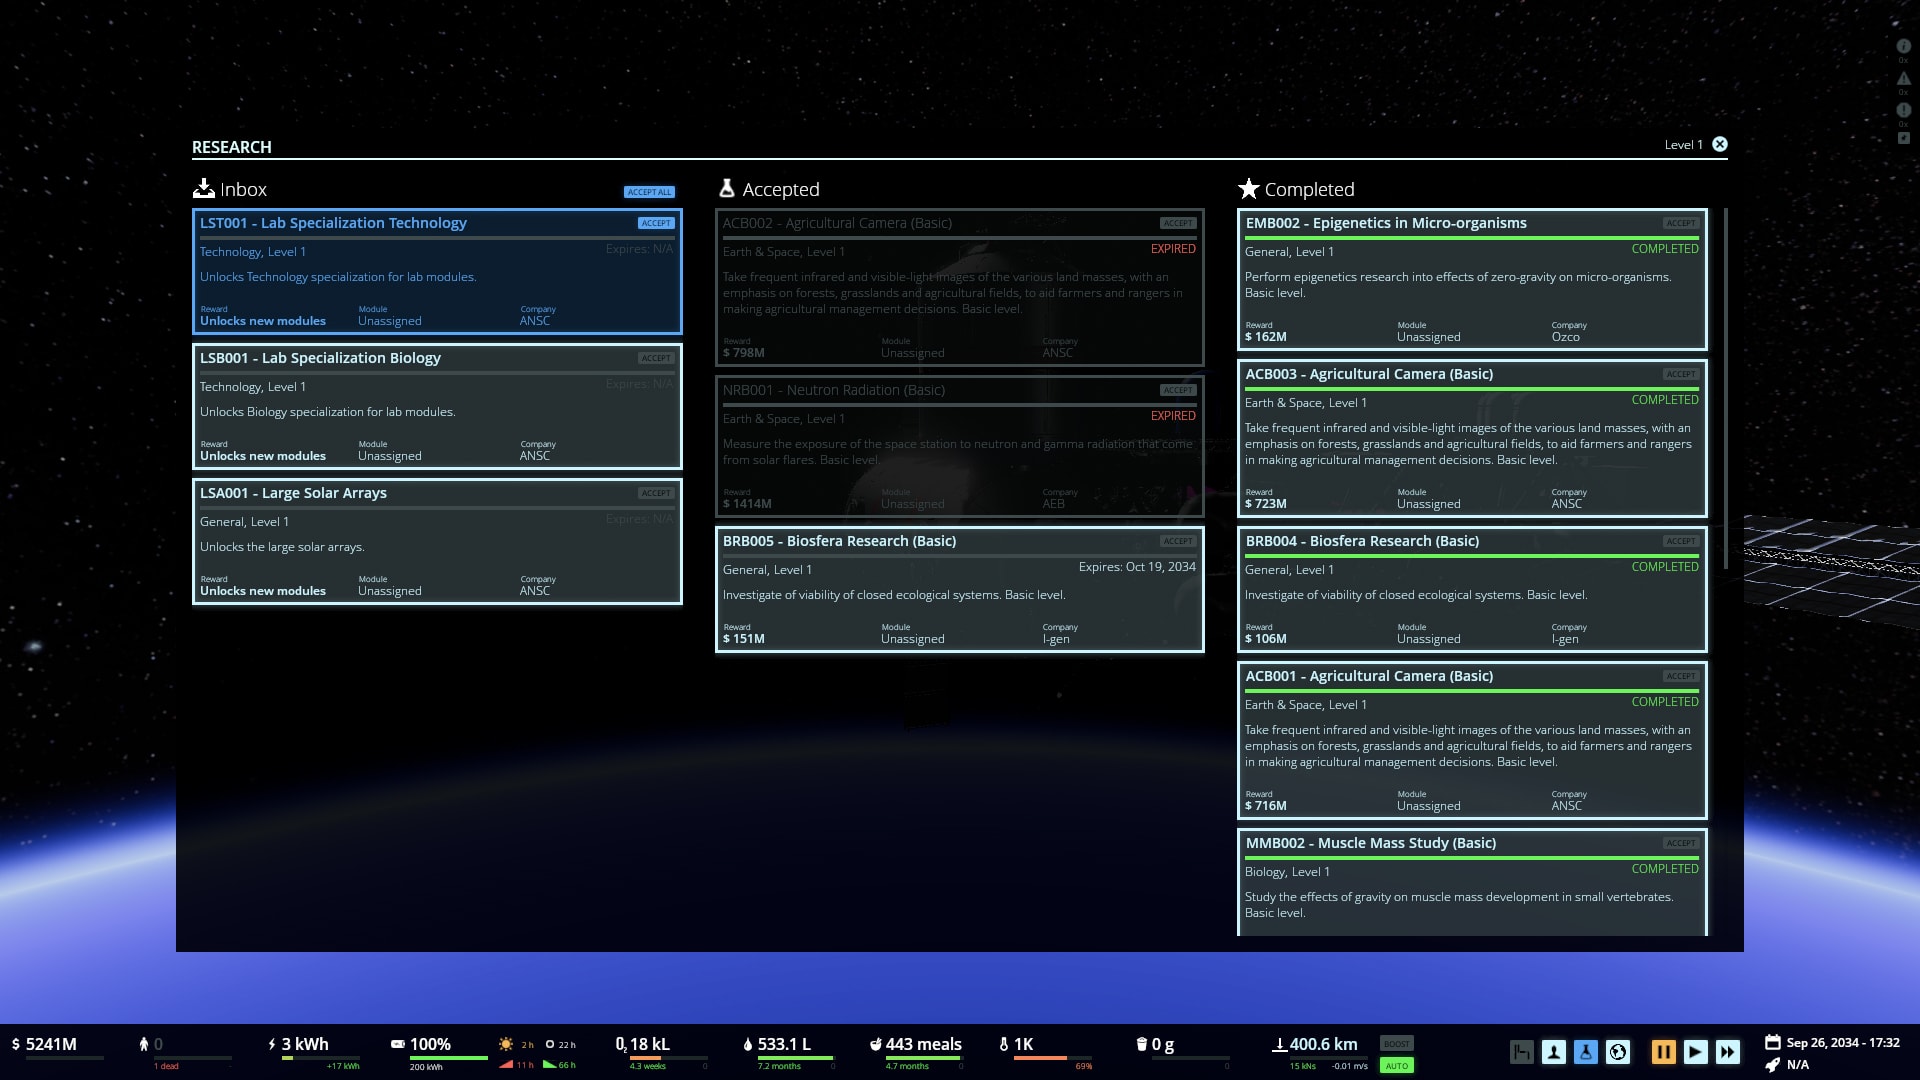Click the 1 dead crew status

point(166,1066)
